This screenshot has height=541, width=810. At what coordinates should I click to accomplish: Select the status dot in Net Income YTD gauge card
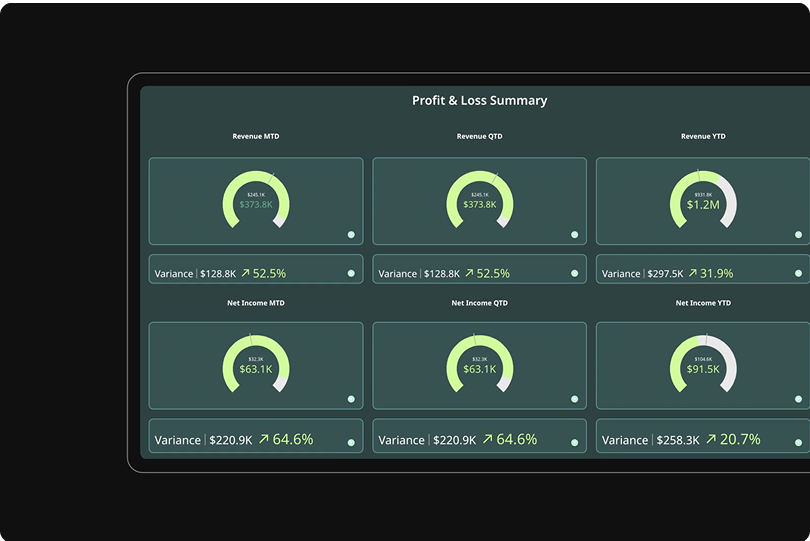pos(798,399)
